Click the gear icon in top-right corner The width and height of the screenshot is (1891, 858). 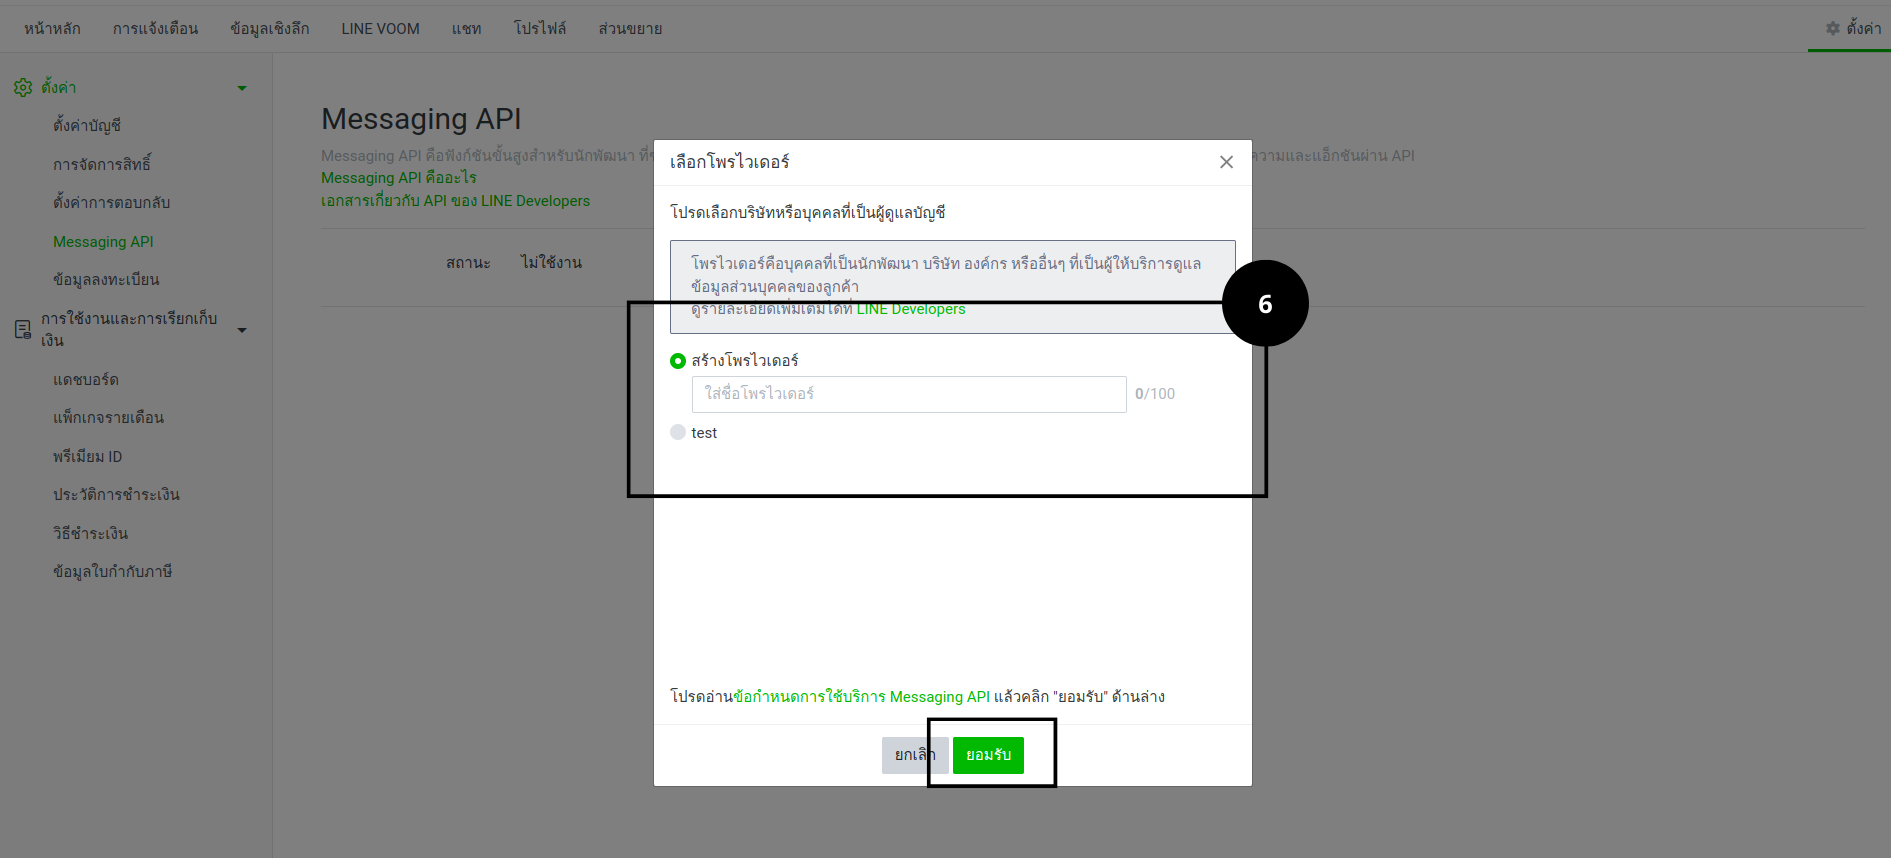1833,28
